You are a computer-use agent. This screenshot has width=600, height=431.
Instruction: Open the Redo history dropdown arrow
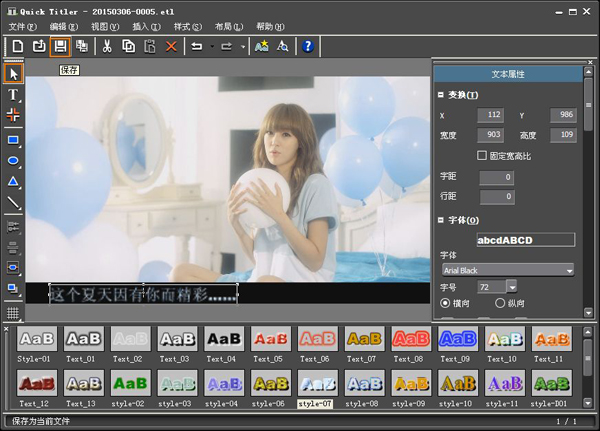pyautogui.click(x=243, y=47)
